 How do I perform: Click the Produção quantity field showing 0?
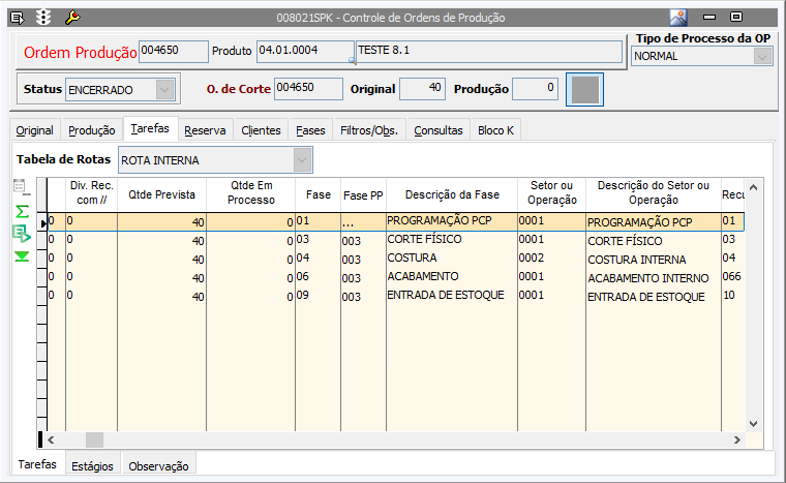[x=535, y=89]
